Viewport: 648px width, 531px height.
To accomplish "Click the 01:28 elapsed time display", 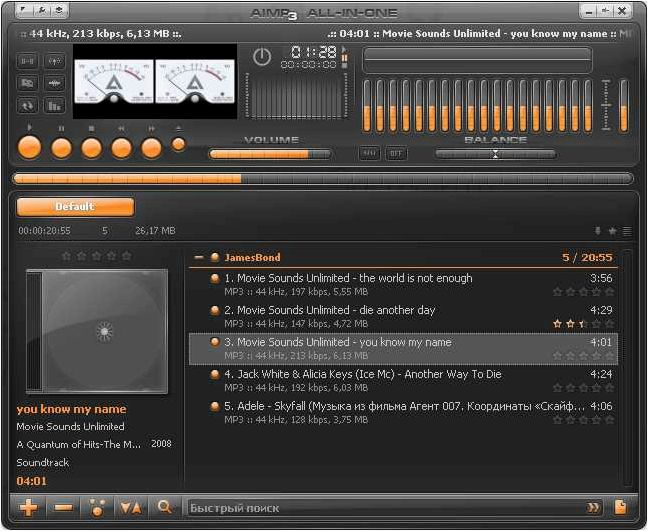I will coord(313,52).
